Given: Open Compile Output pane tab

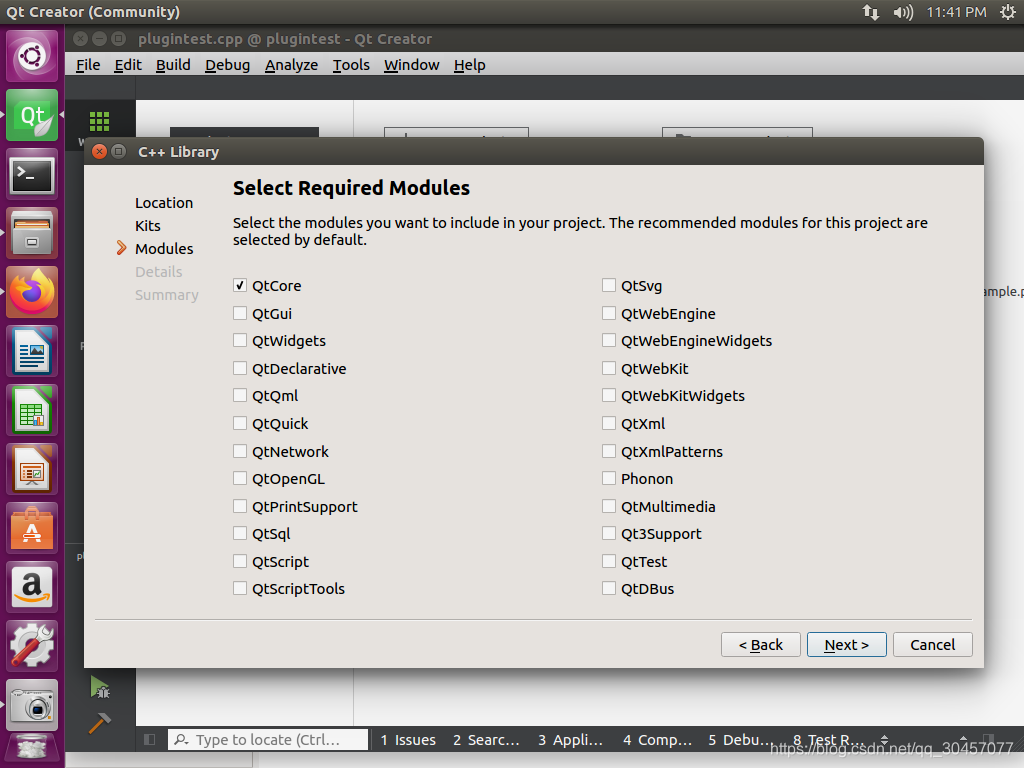Looking at the screenshot, I should [x=657, y=739].
